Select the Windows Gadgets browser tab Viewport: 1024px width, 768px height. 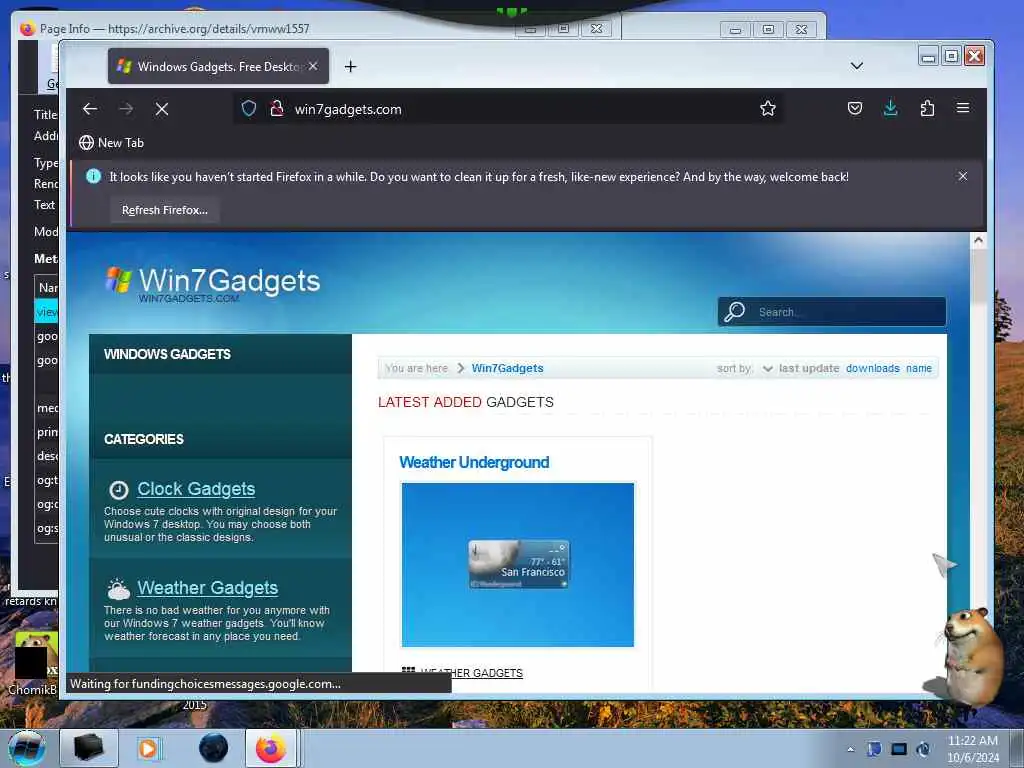click(x=218, y=66)
